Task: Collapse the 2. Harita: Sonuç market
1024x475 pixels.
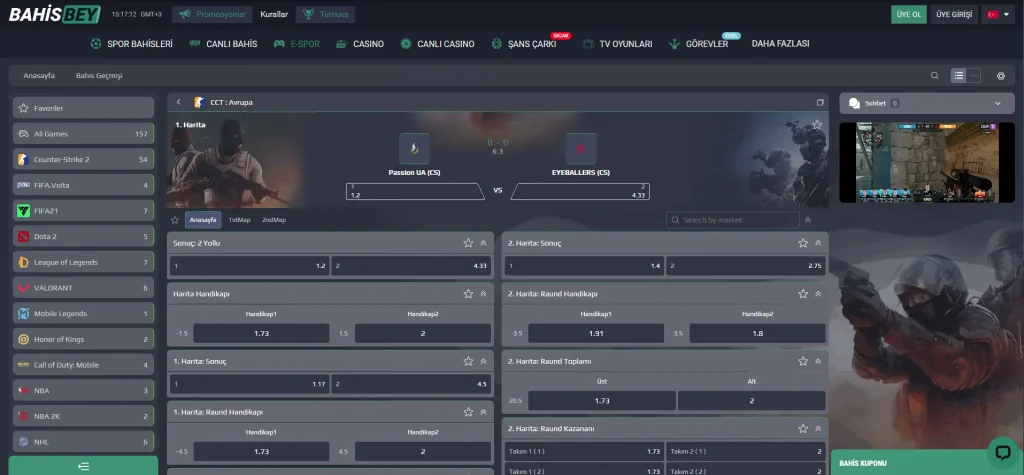Action: click(818, 243)
